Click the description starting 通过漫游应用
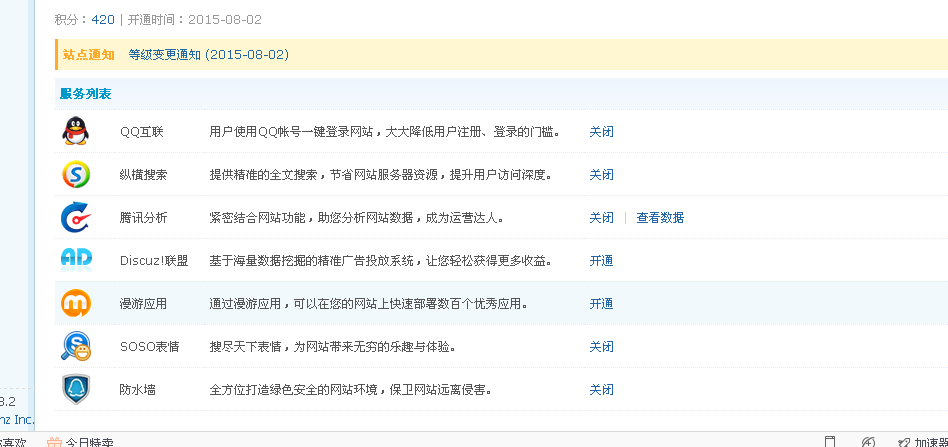The height and width of the screenshot is (447, 948). (x=369, y=304)
